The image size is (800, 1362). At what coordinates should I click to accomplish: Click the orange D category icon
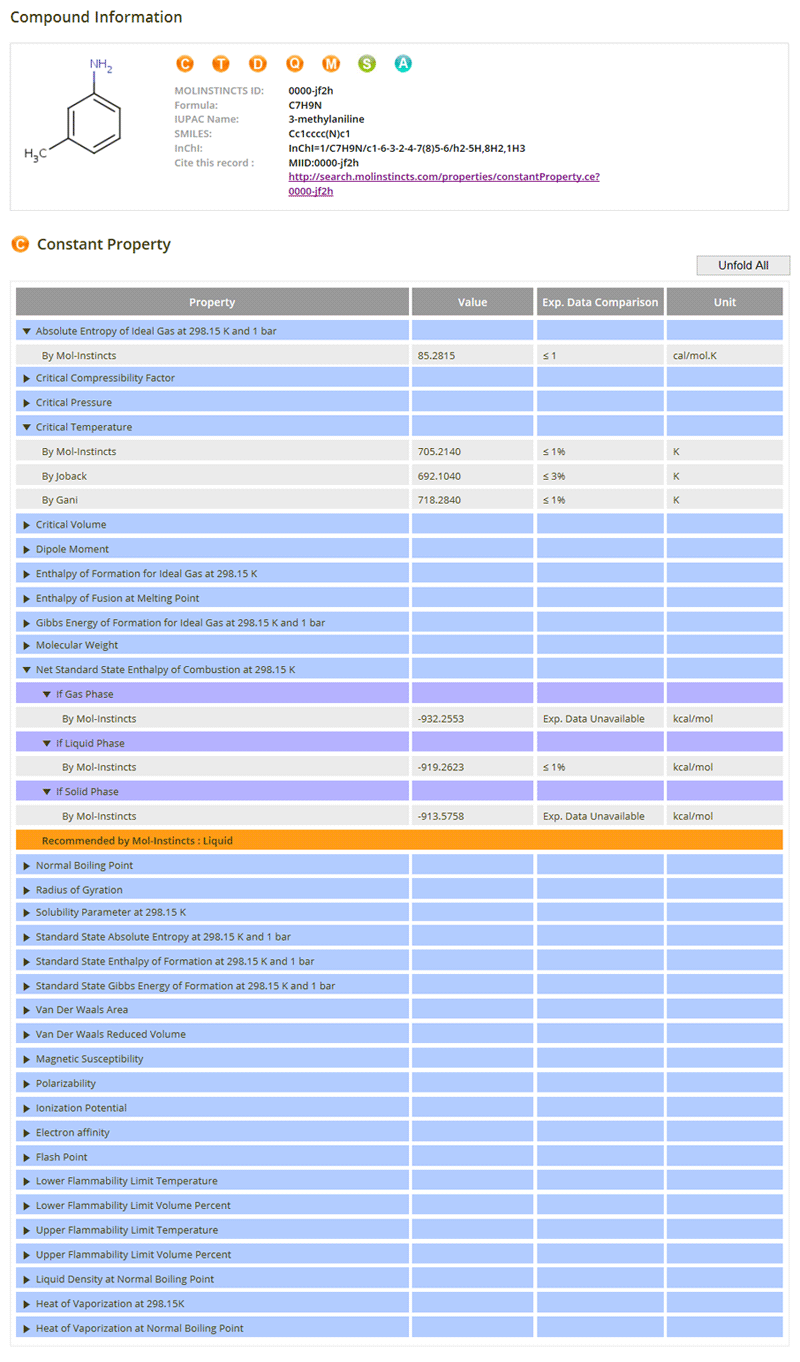point(258,64)
